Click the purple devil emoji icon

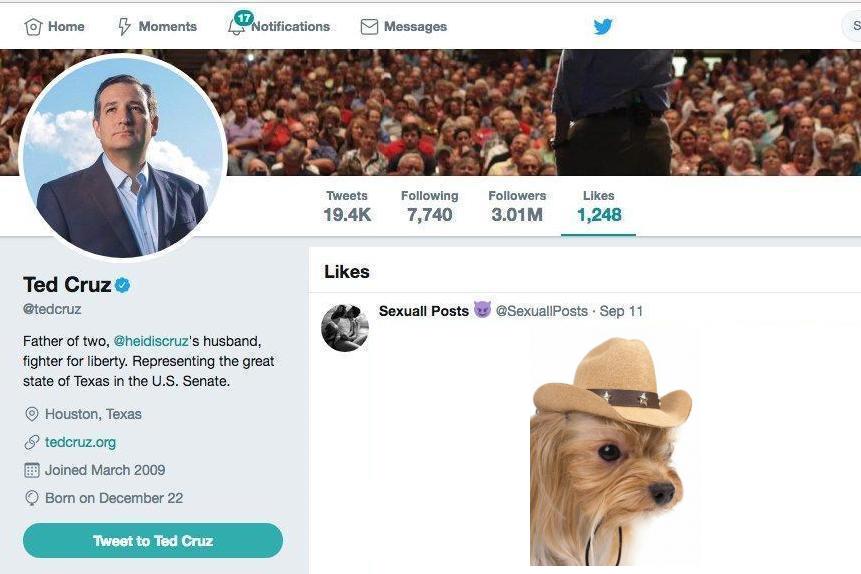click(482, 311)
